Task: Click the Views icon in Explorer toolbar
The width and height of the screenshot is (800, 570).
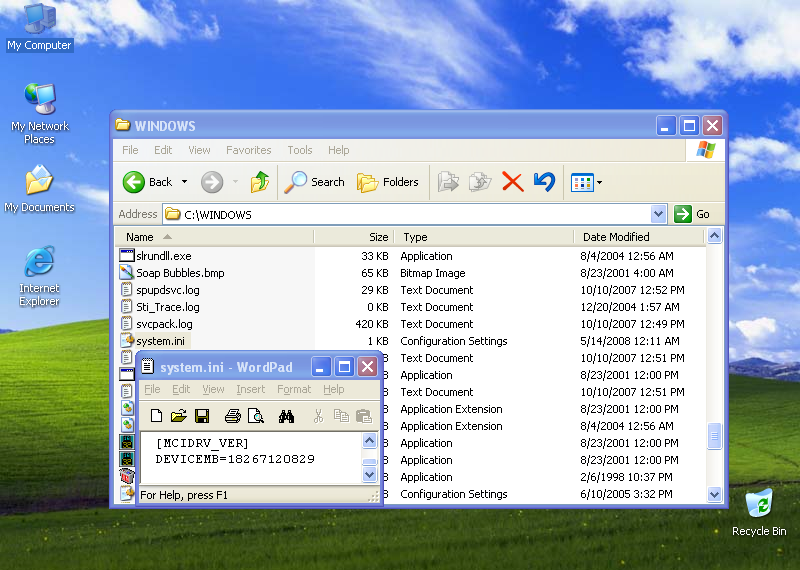Action: 582,182
